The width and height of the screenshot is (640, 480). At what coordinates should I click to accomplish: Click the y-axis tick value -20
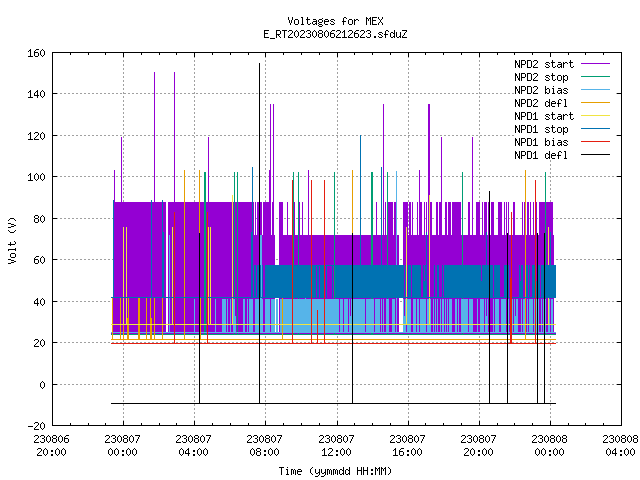(x=36, y=426)
